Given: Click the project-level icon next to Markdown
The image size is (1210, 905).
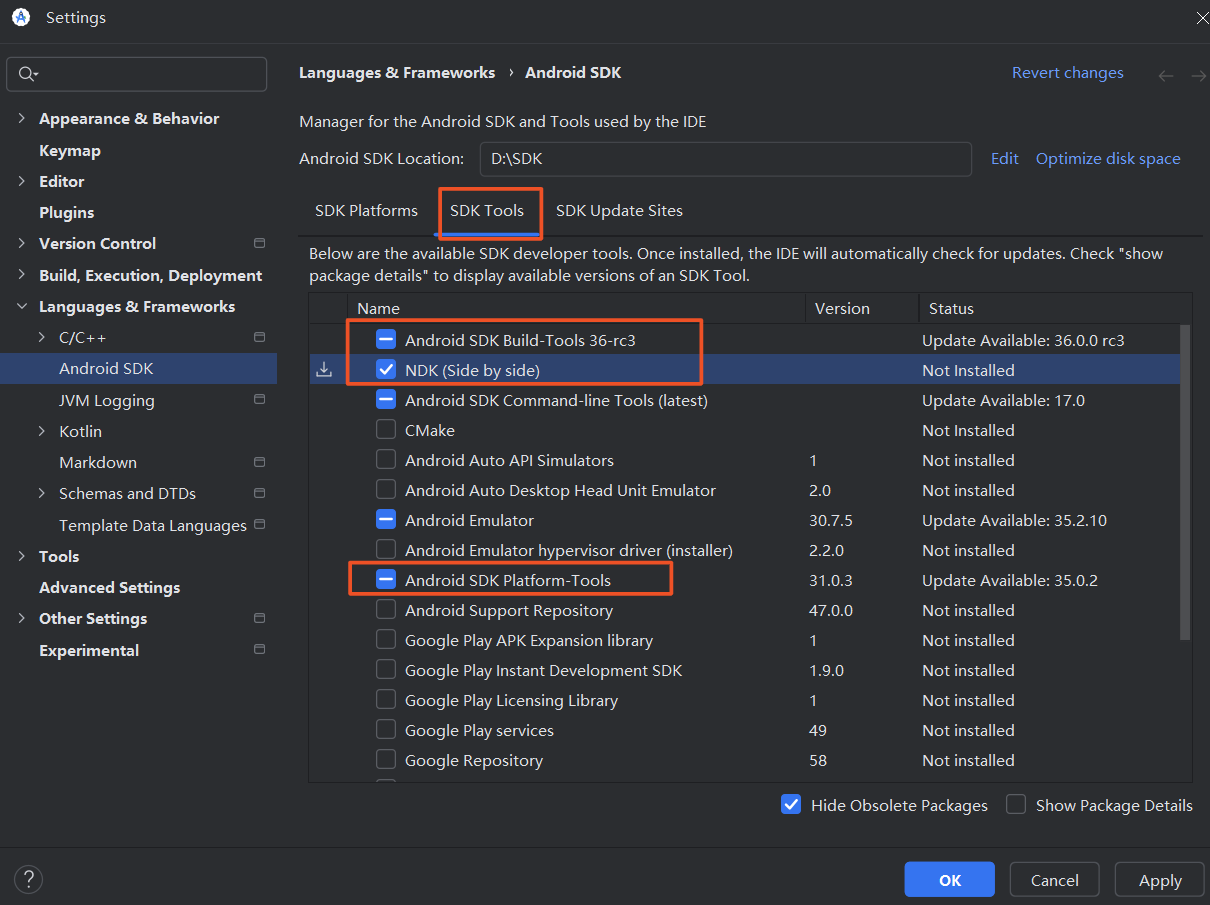Looking at the screenshot, I should tap(260, 462).
